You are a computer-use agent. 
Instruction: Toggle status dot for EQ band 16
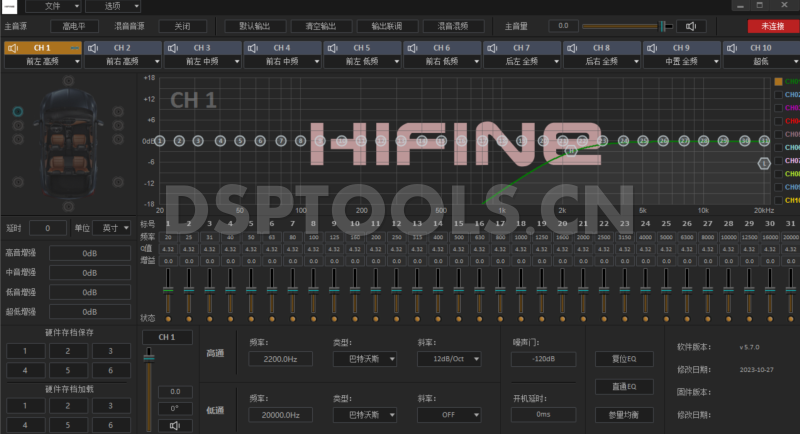(x=480, y=319)
